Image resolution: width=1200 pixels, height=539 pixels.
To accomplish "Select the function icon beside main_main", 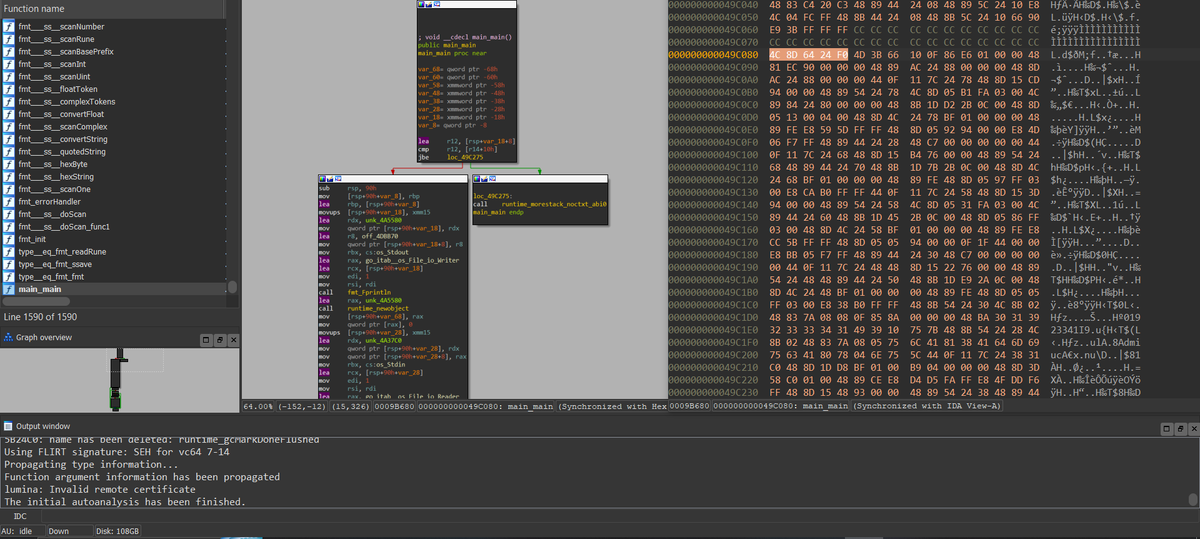I will 9,289.
